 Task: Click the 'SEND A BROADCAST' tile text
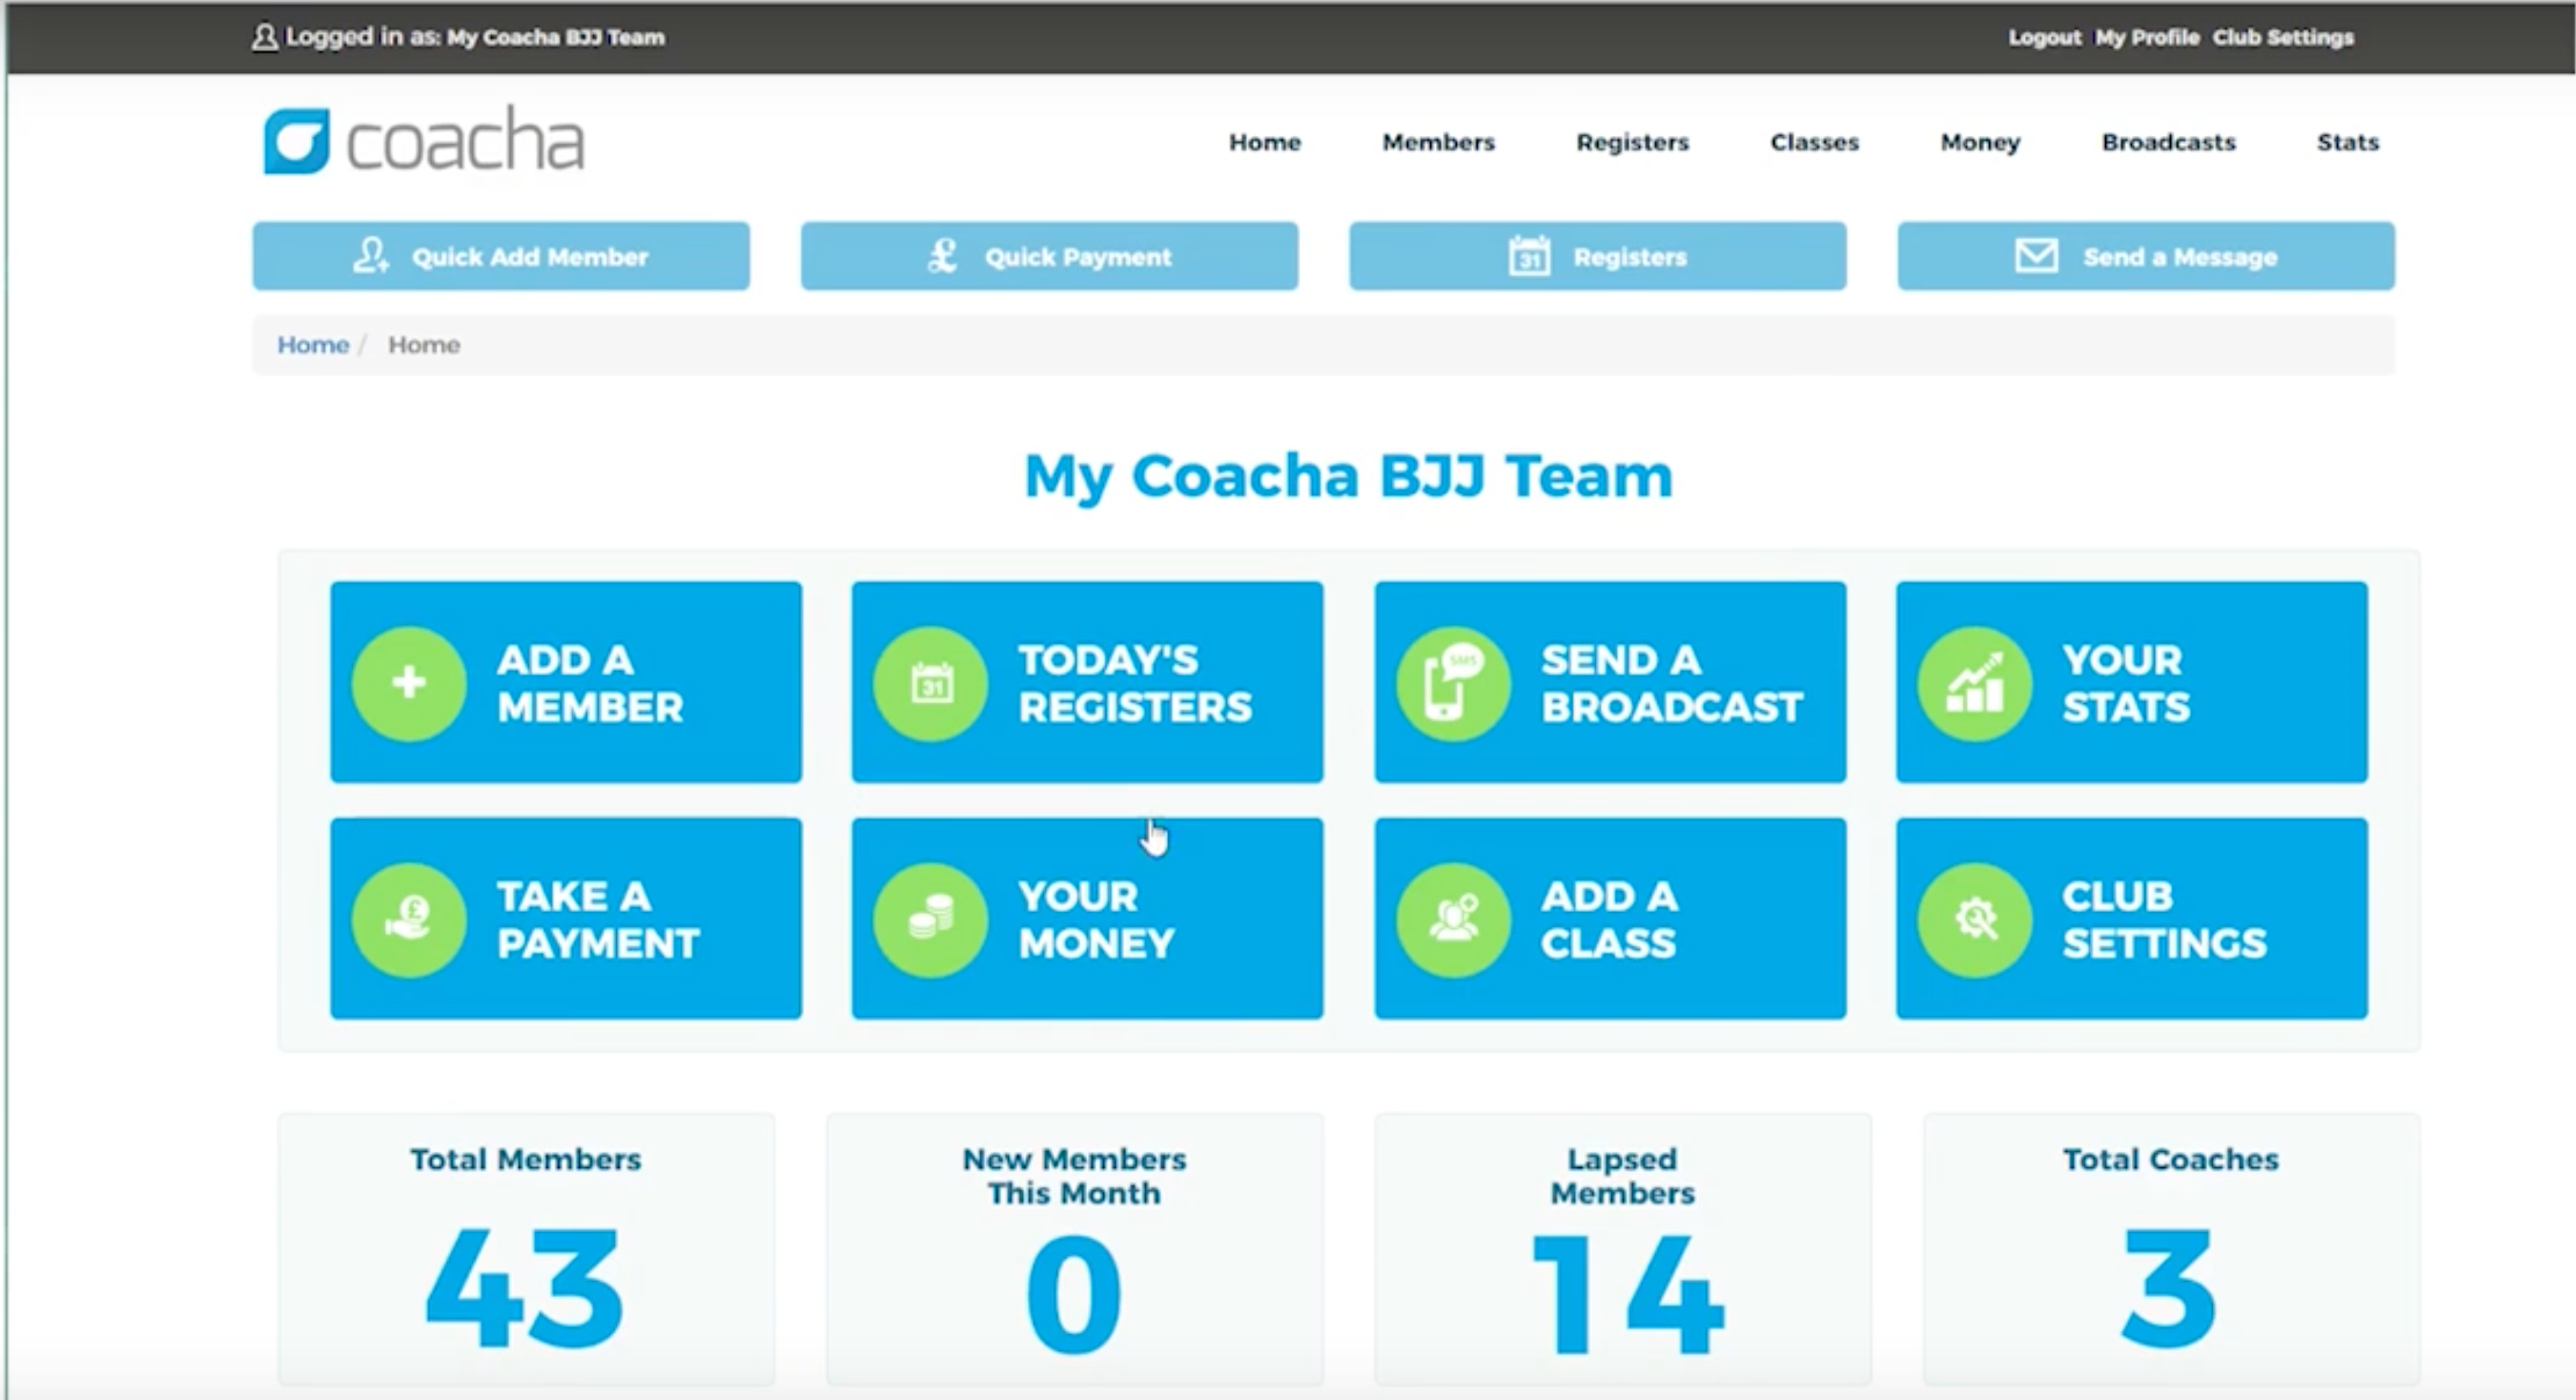tap(1672, 684)
